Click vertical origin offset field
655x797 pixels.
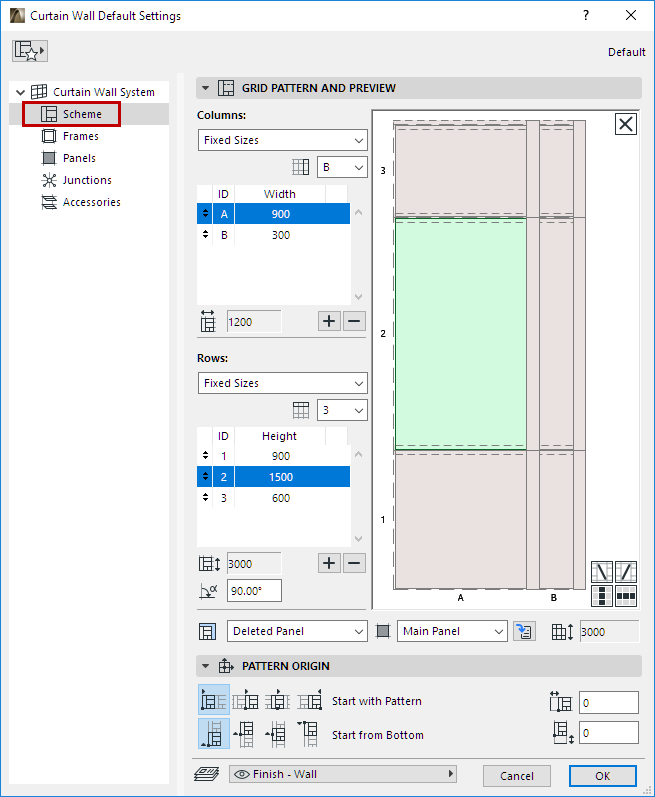pos(609,733)
